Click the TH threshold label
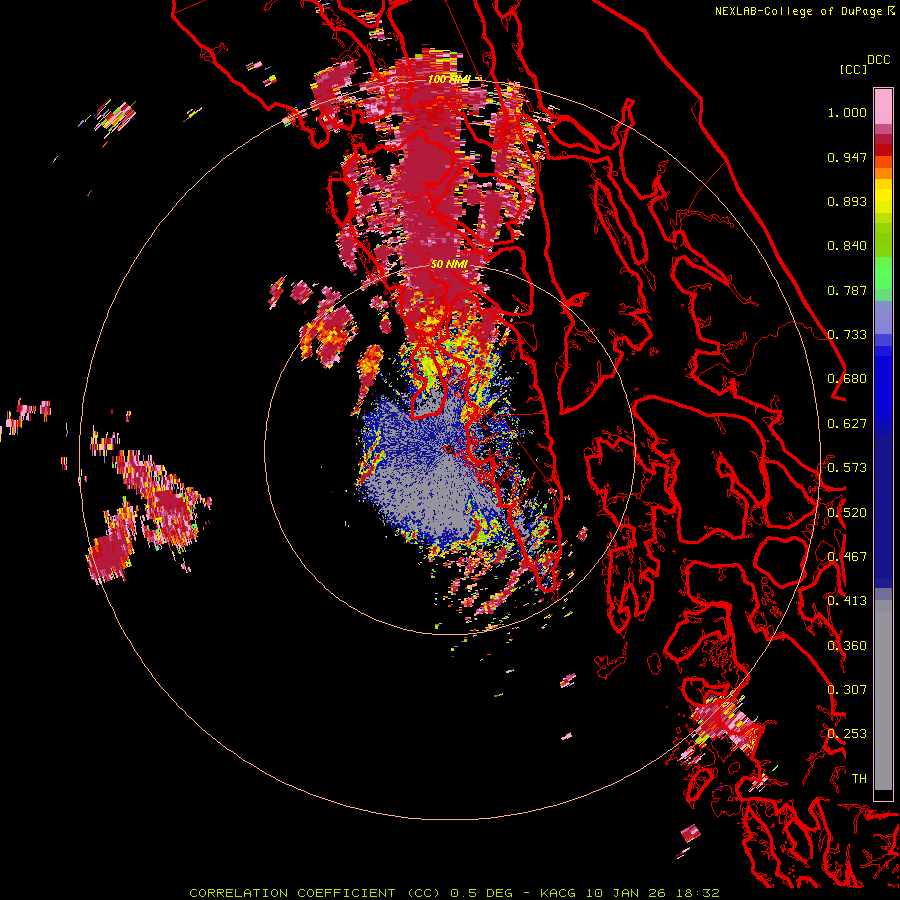This screenshot has height=900, width=900. (x=859, y=779)
